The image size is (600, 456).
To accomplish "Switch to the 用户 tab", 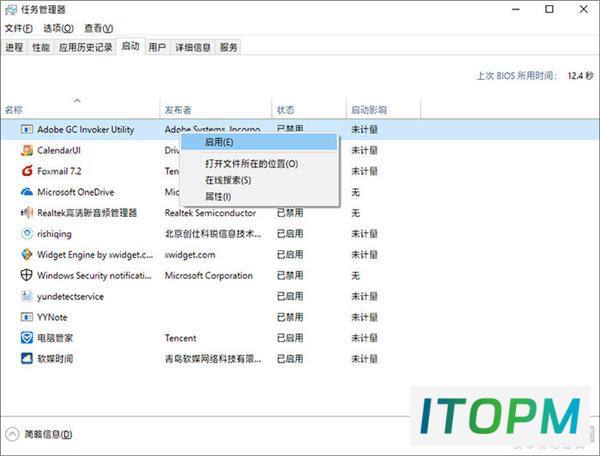I will (157, 47).
